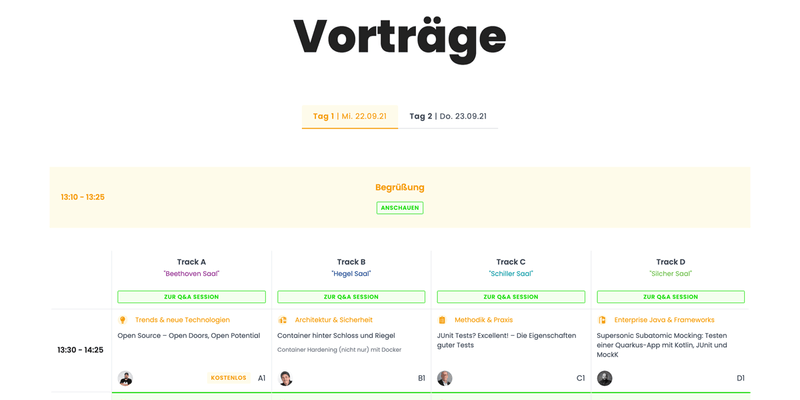800x400 pixels.
Task: Open Track D Zur Q&A Session button
Action: (670, 297)
